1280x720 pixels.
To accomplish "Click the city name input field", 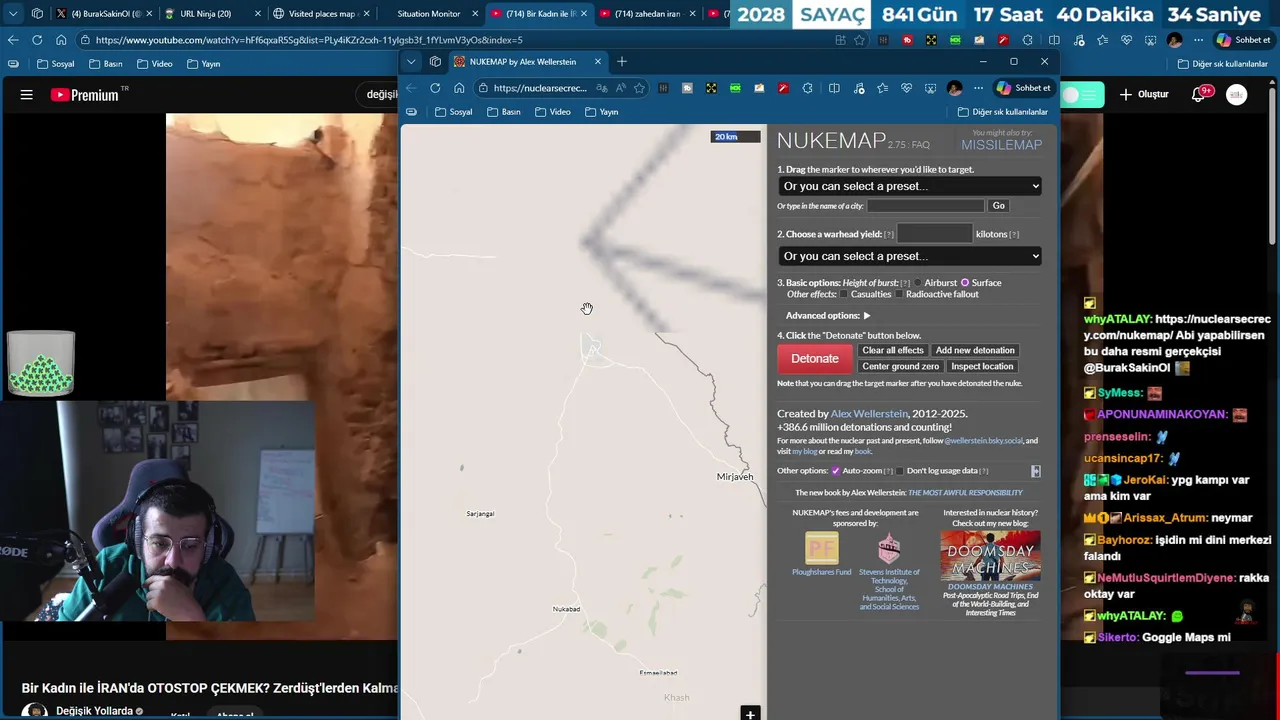I will [x=926, y=205].
